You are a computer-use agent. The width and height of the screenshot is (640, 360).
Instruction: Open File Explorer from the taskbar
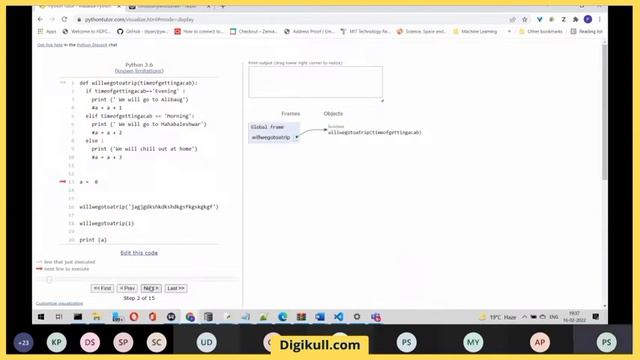pos(96,317)
